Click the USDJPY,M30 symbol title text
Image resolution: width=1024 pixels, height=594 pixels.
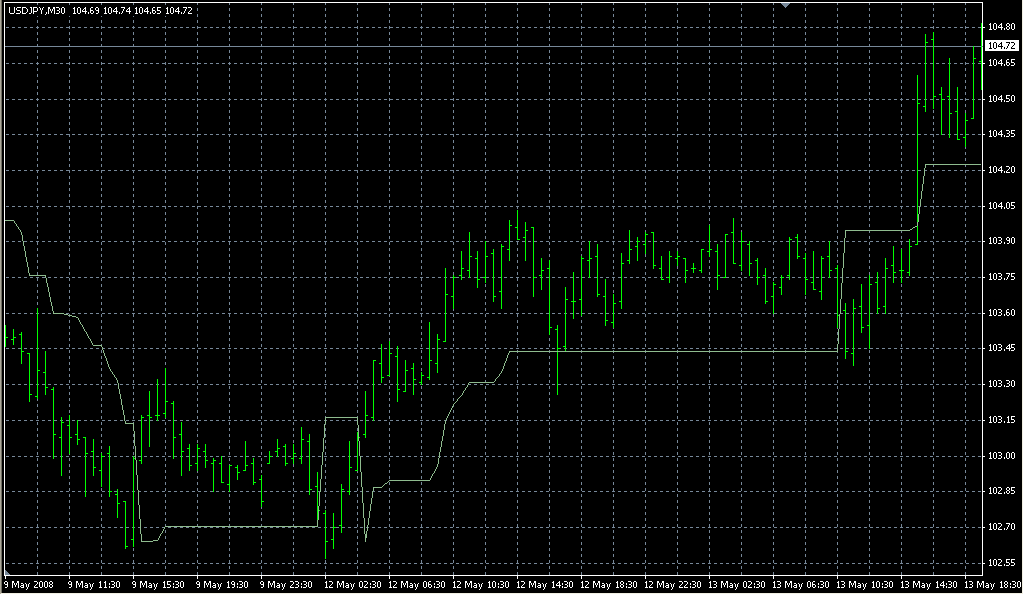36,10
